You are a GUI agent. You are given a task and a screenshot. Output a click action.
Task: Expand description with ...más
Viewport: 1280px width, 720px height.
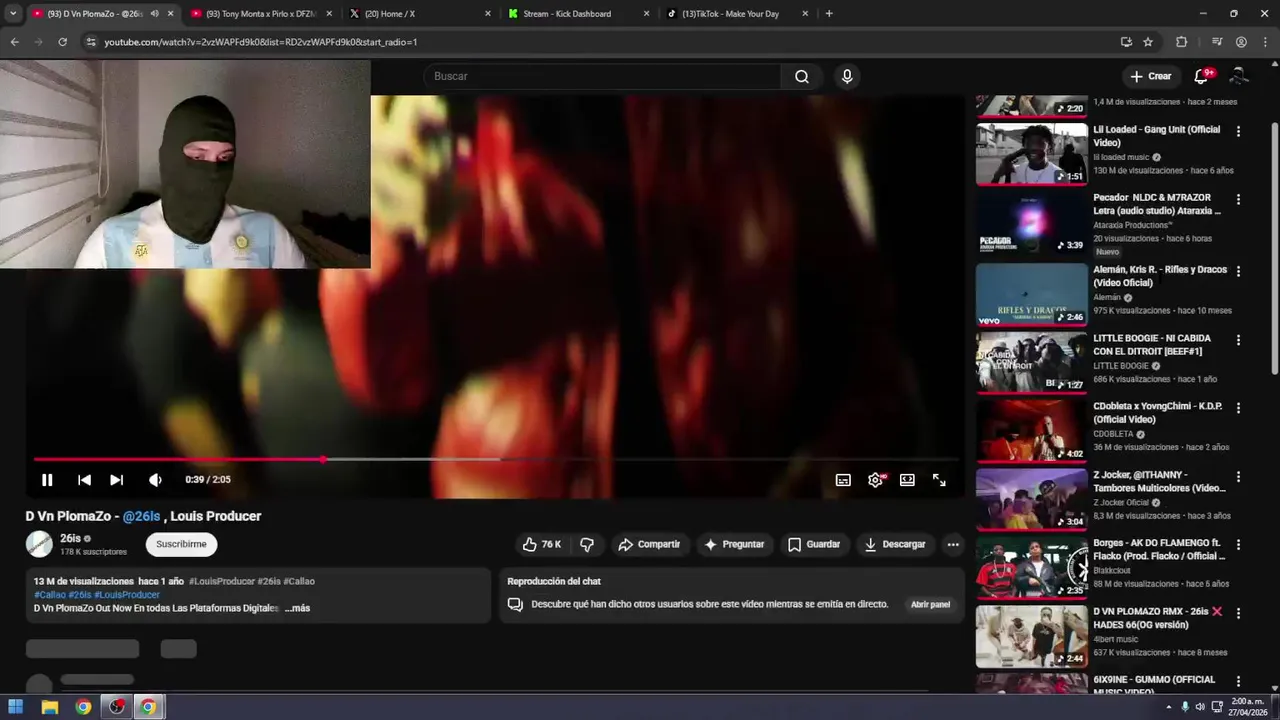(x=297, y=608)
